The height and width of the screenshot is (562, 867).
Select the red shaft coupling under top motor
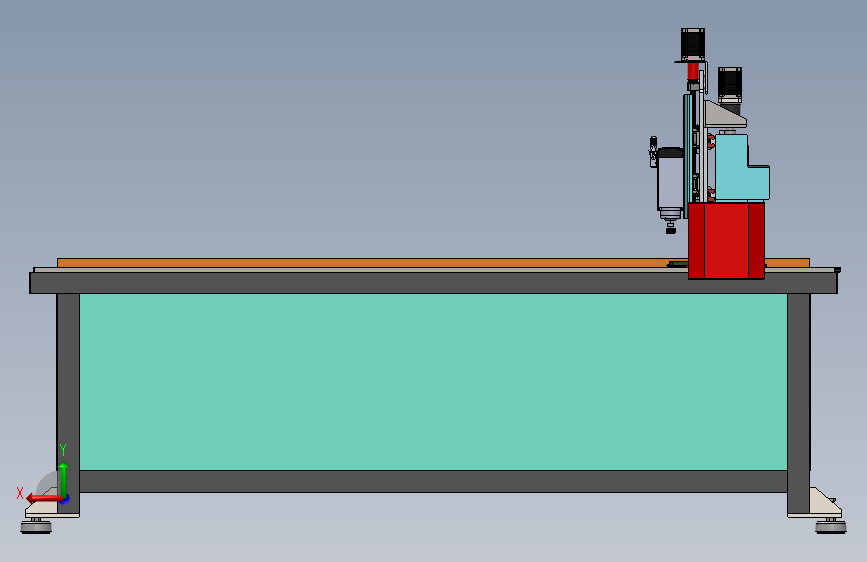693,71
